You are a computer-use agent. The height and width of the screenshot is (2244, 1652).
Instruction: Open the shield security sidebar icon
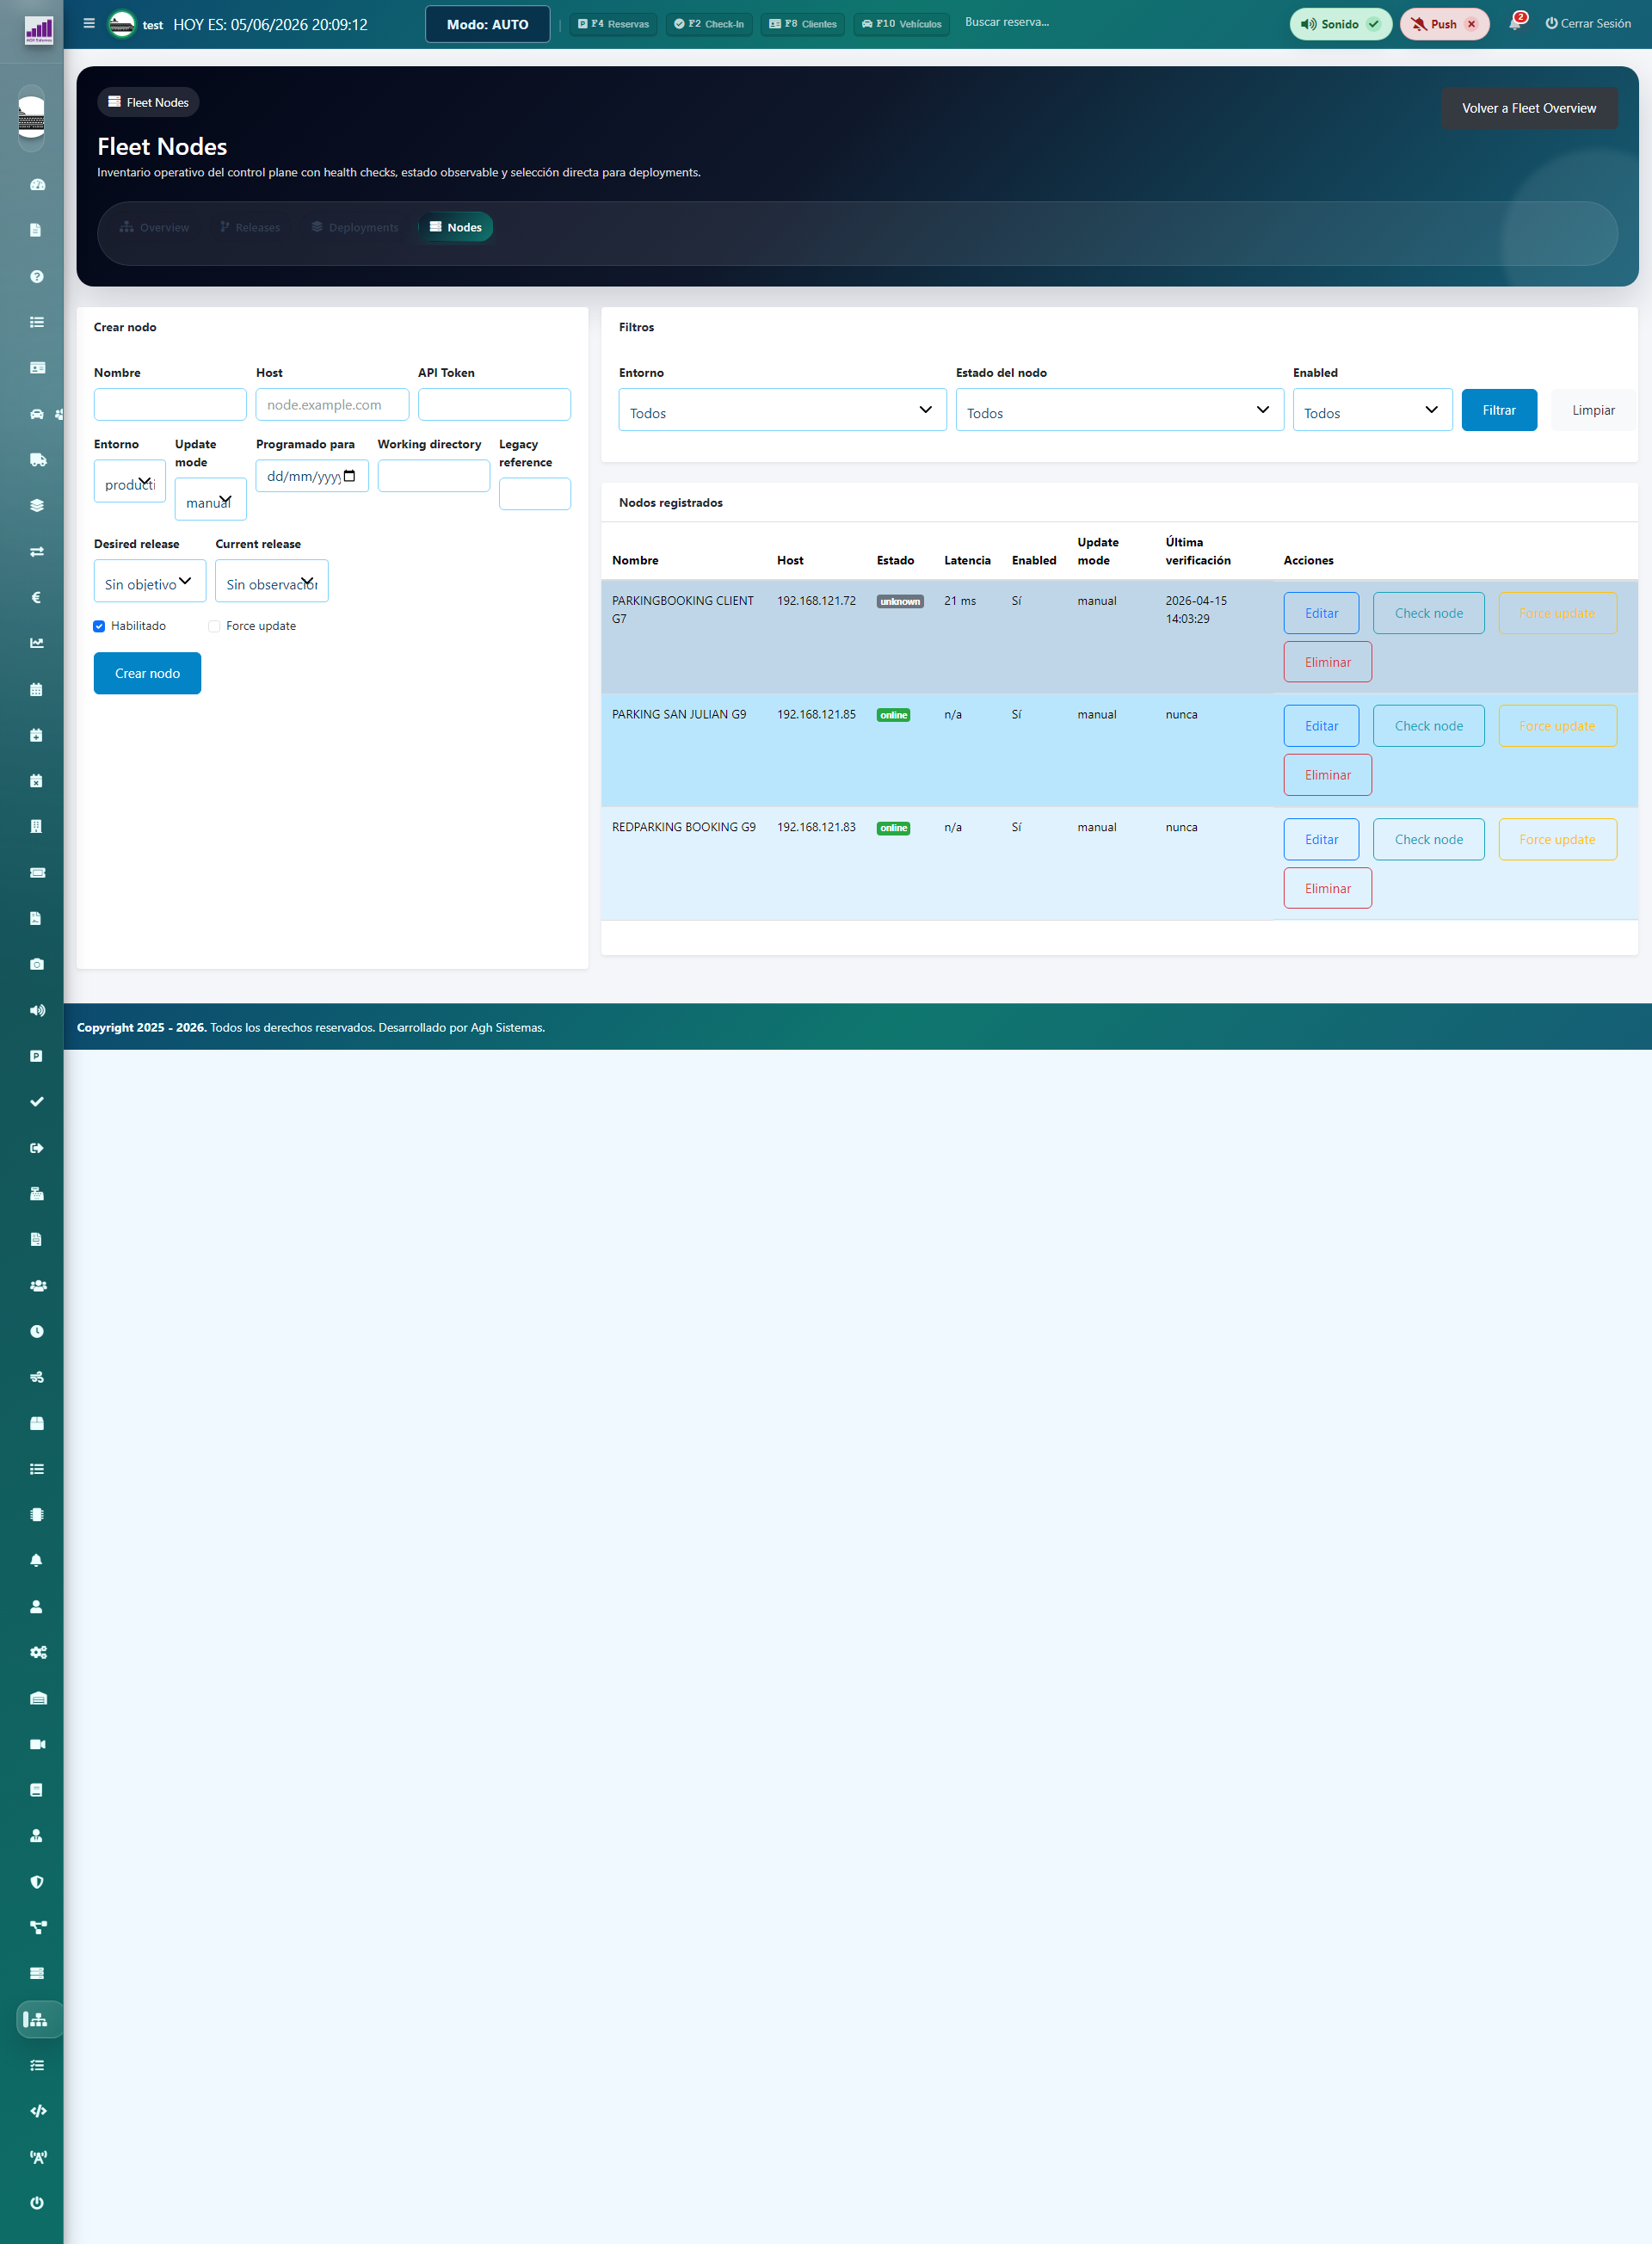click(37, 1881)
